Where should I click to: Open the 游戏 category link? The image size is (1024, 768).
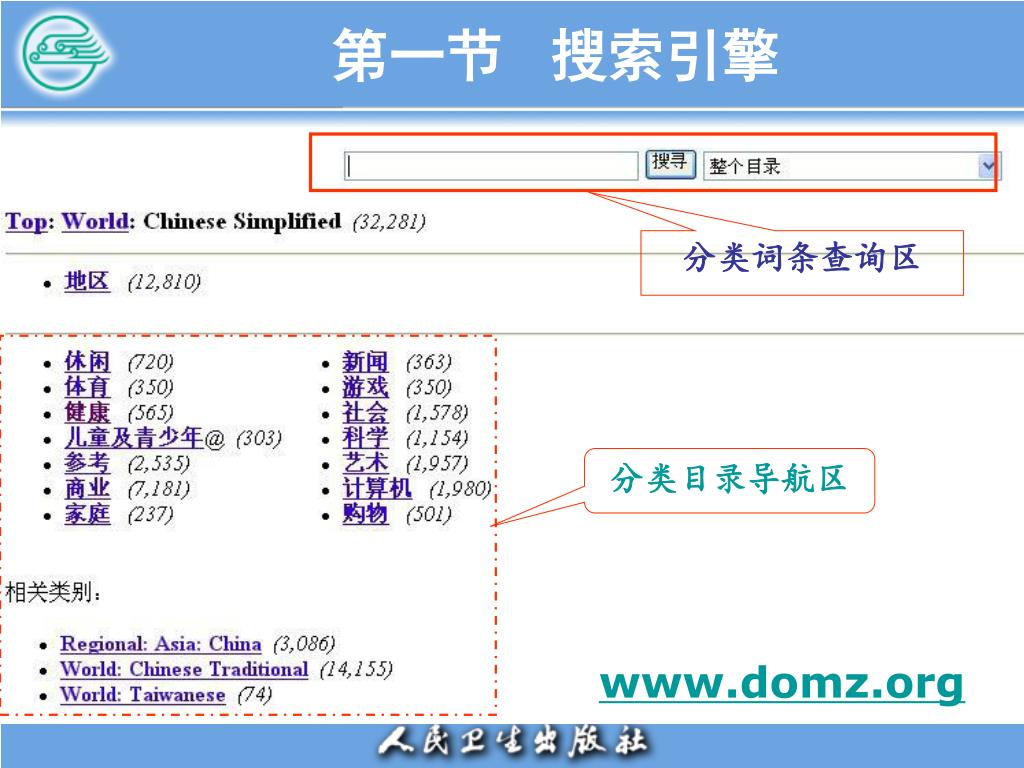coord(365,387)
